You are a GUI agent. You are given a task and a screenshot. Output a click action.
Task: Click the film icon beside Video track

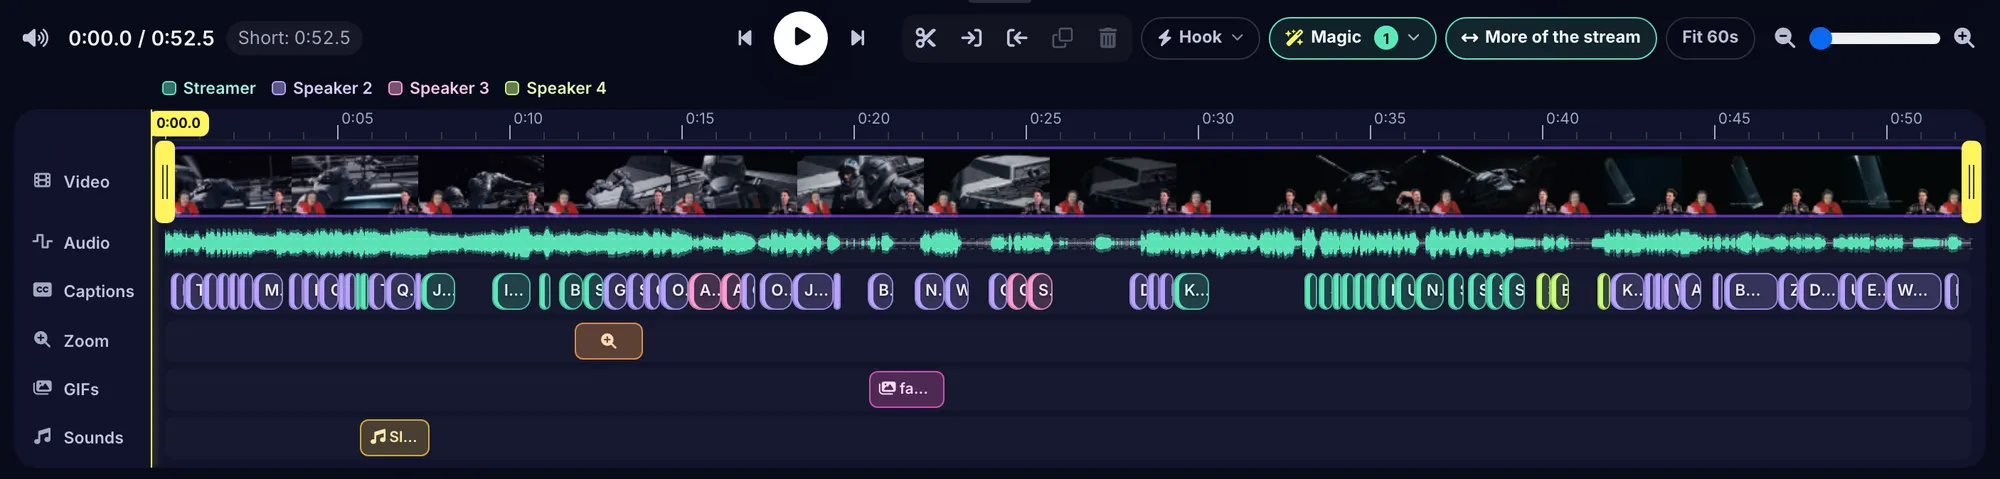tap(42, 181)
